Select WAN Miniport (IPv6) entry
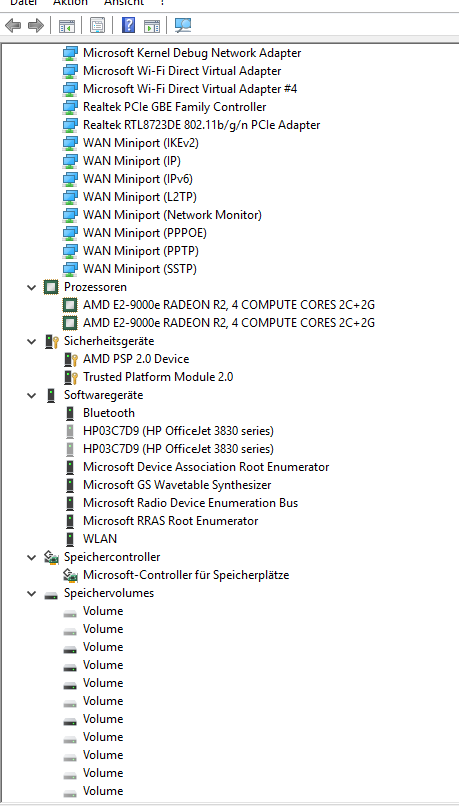The image size is (459, 806). [x=138, y=179]
